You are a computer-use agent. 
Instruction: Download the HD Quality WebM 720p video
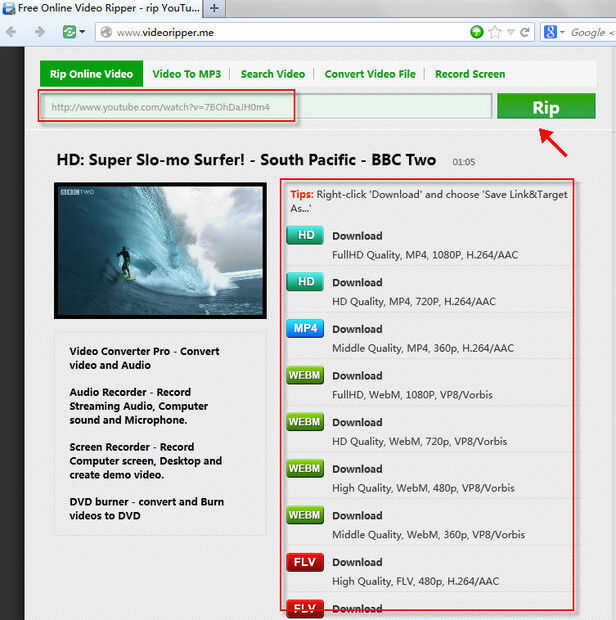(357, 423)
